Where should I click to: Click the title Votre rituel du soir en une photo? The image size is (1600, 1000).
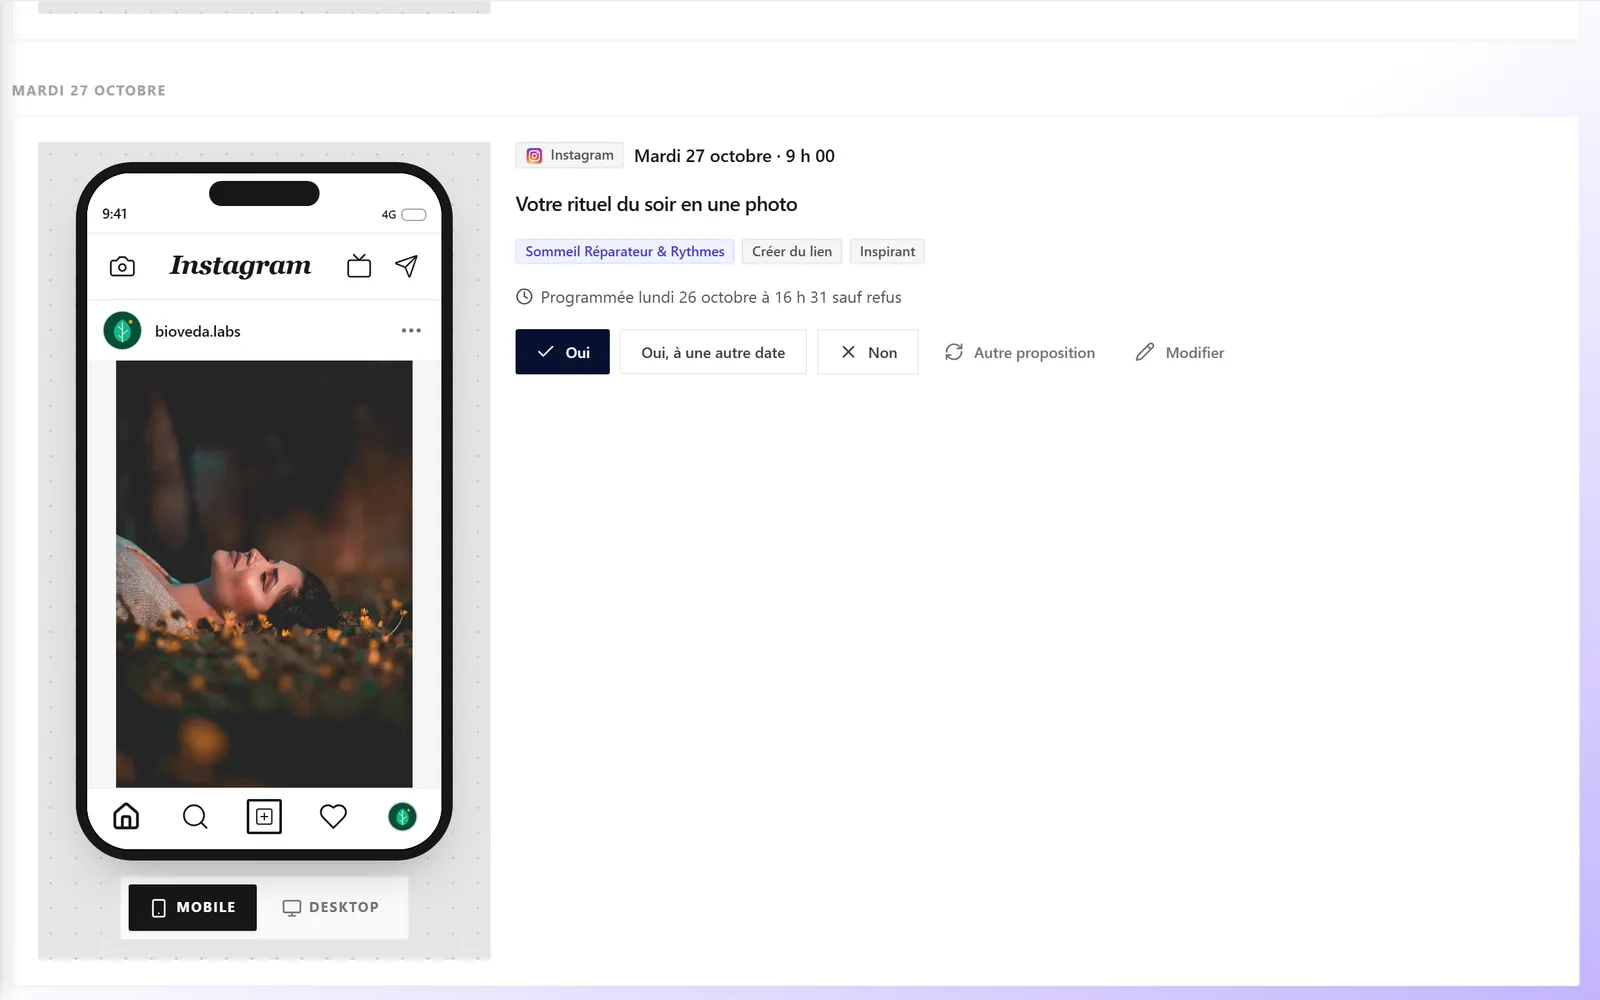(656, 204)
